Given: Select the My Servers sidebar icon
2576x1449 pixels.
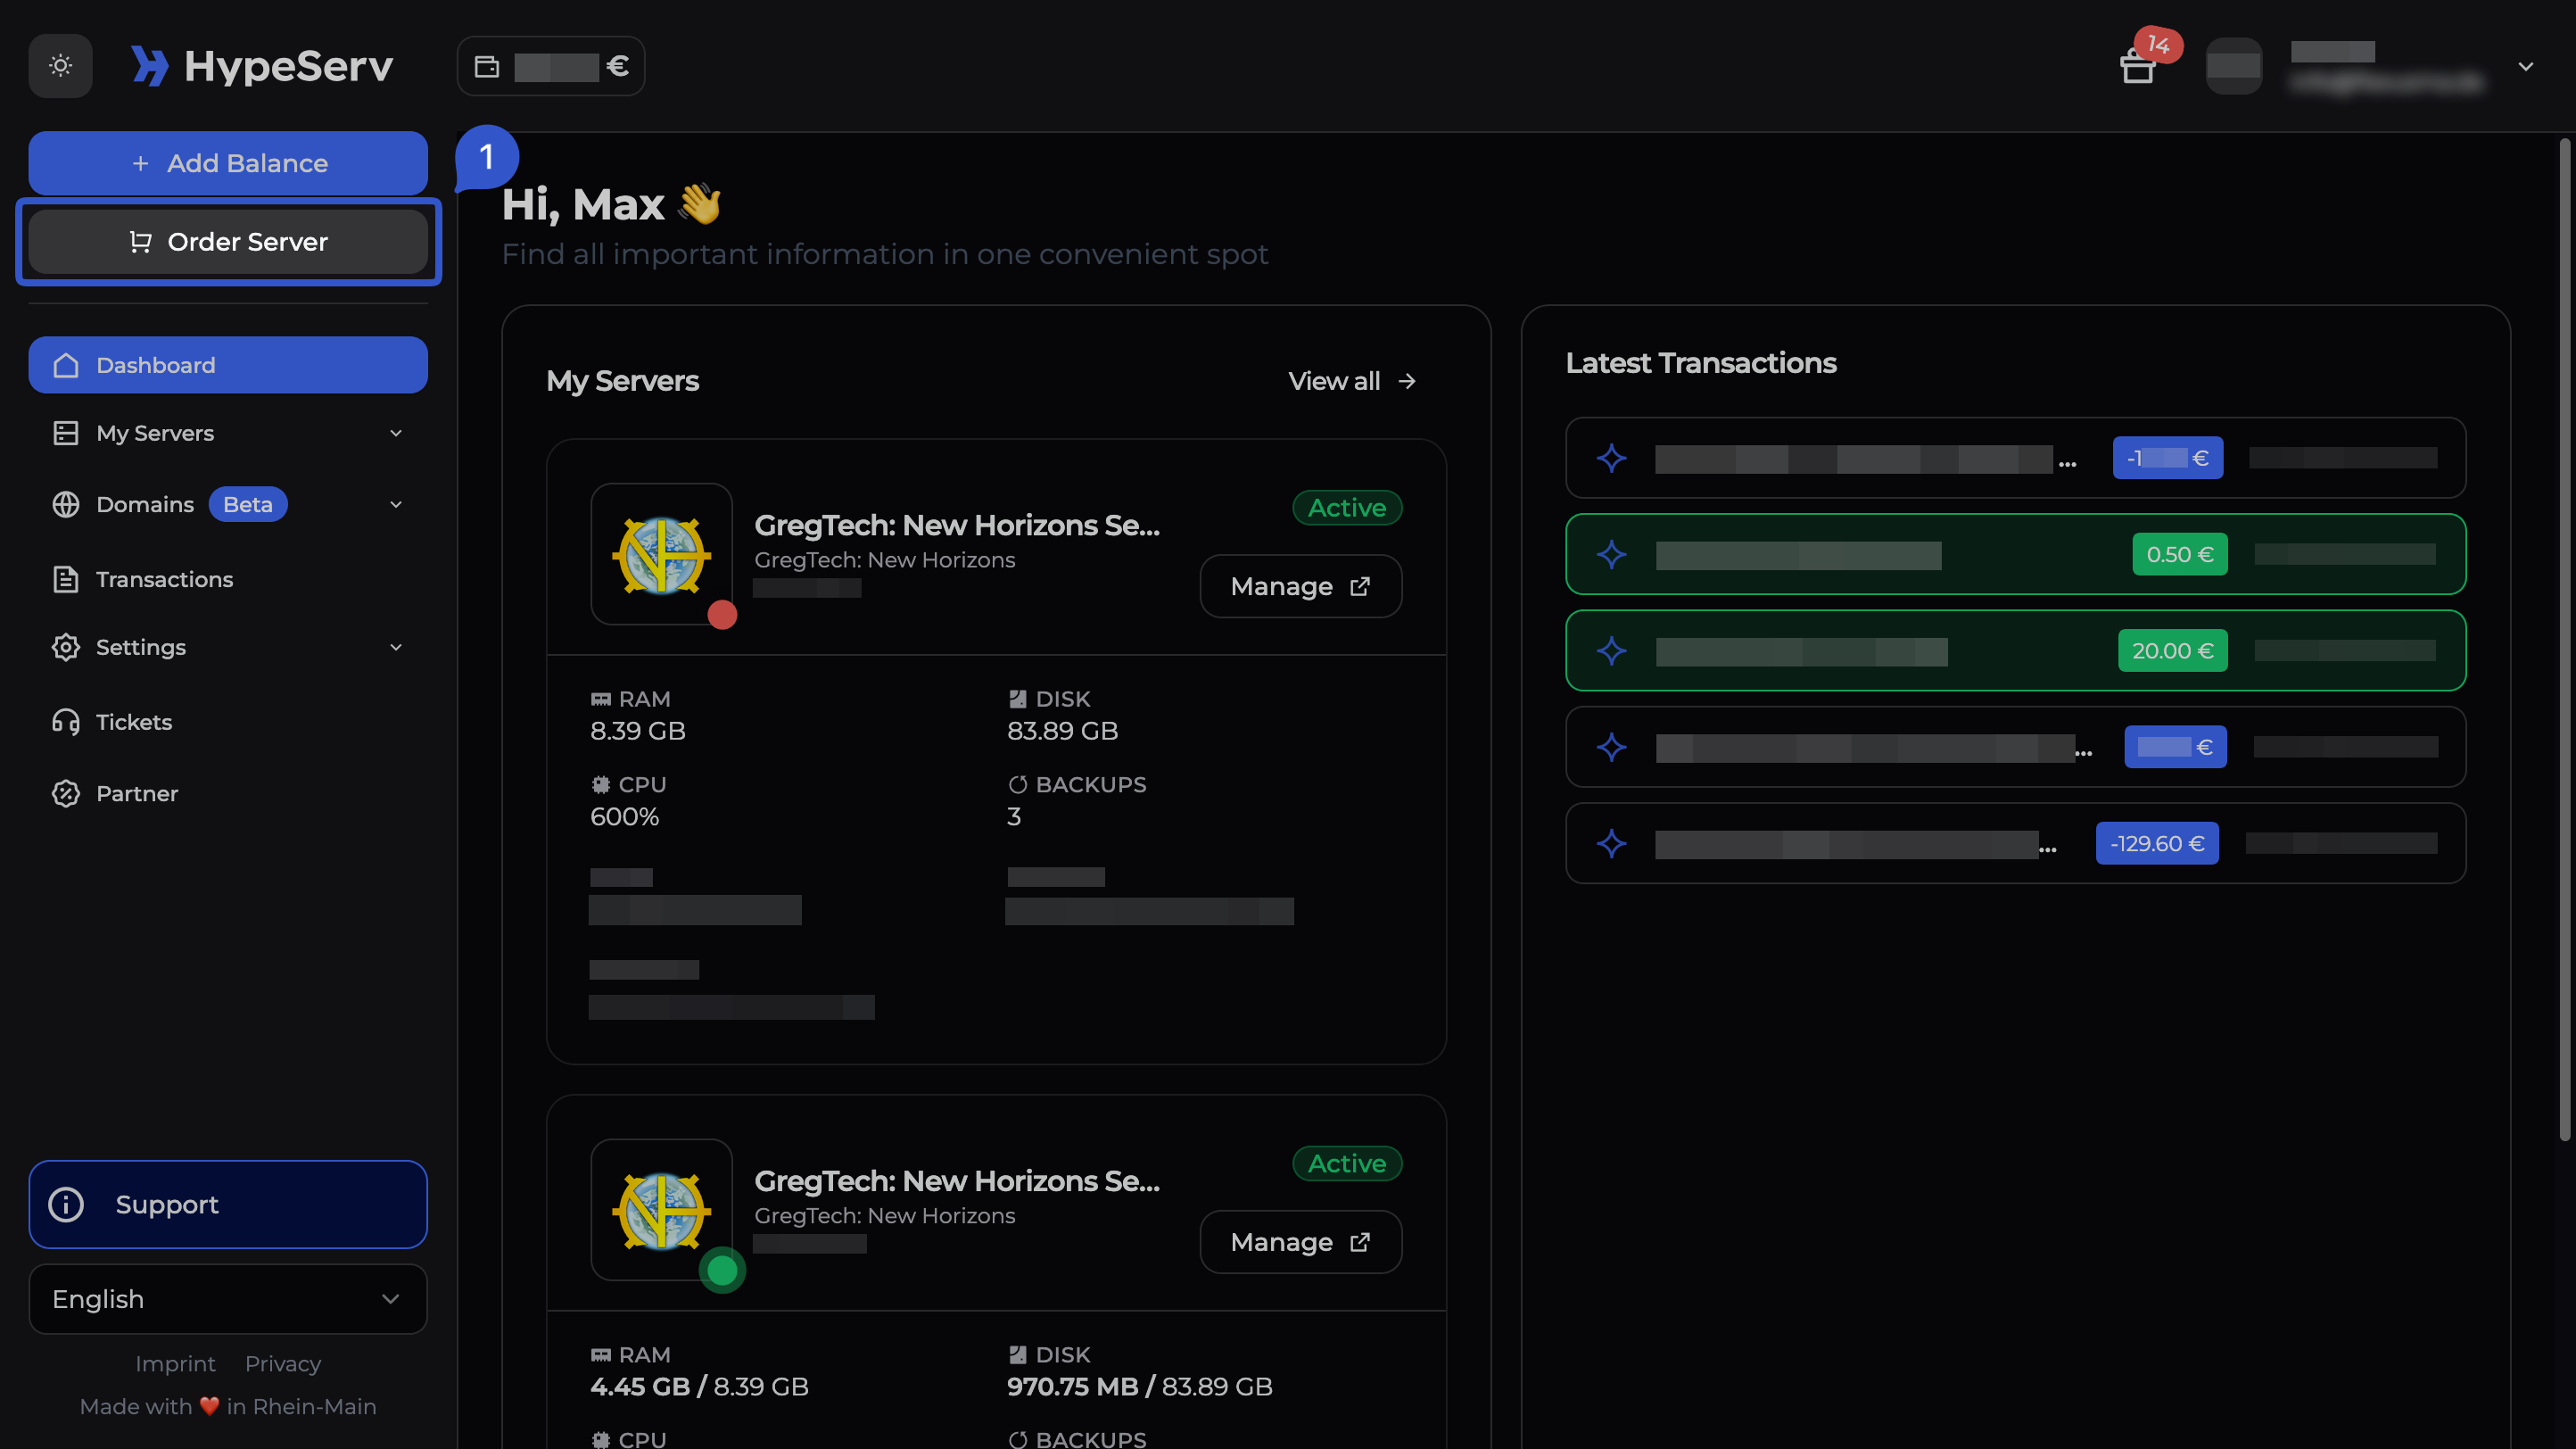Looking at the screenshot, I should point(66,432).
